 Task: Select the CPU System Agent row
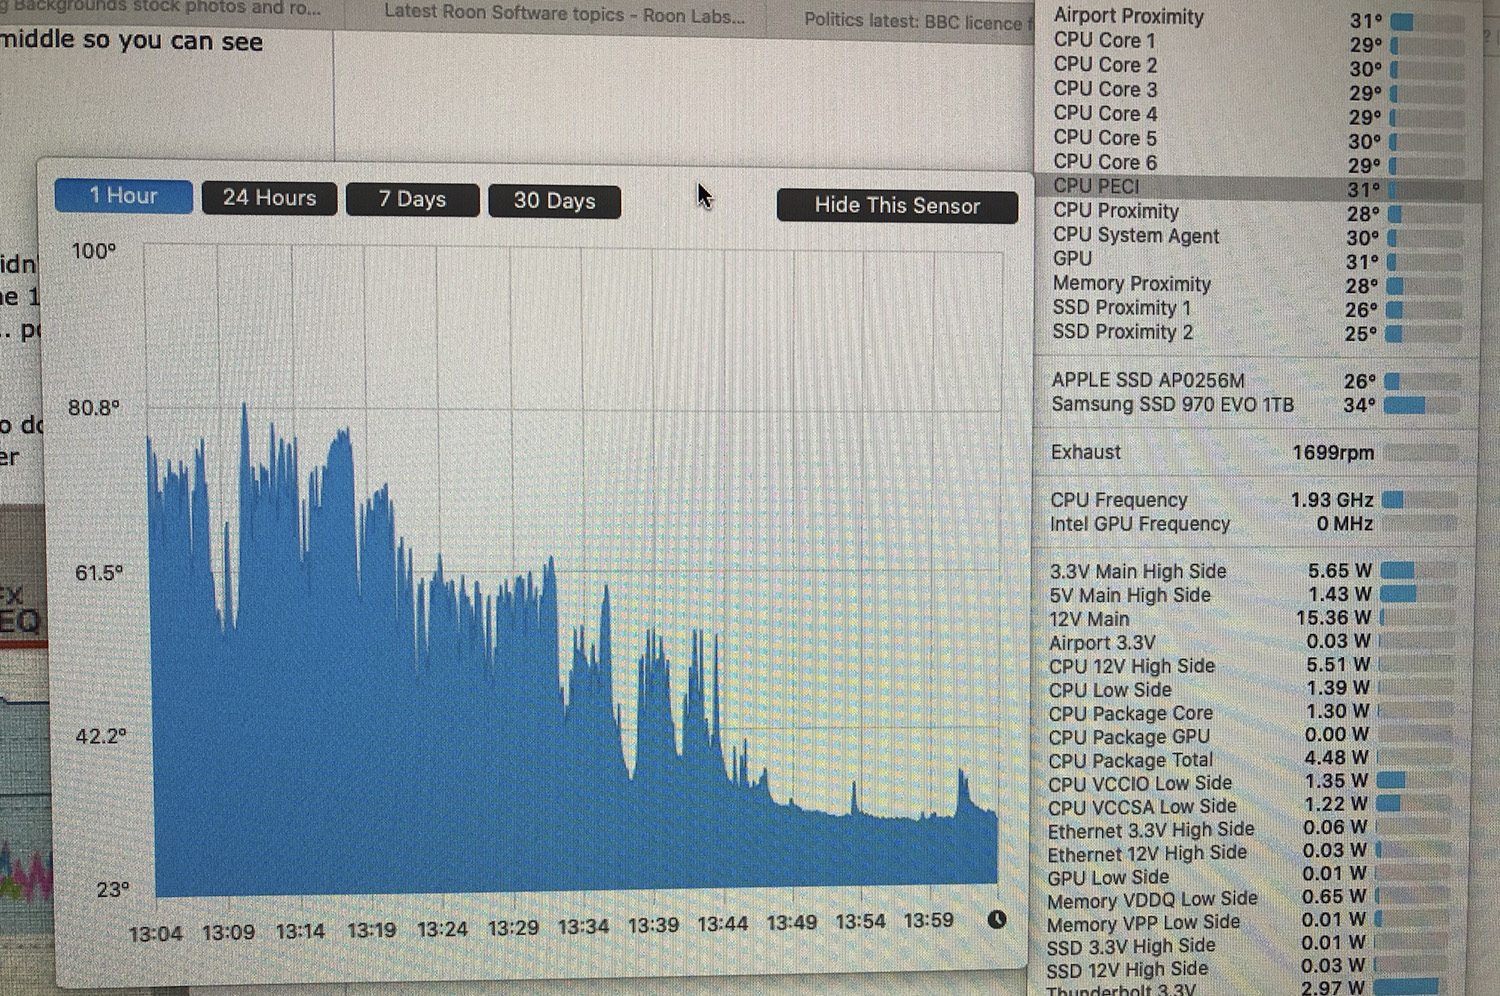(x=1257, y=236)
